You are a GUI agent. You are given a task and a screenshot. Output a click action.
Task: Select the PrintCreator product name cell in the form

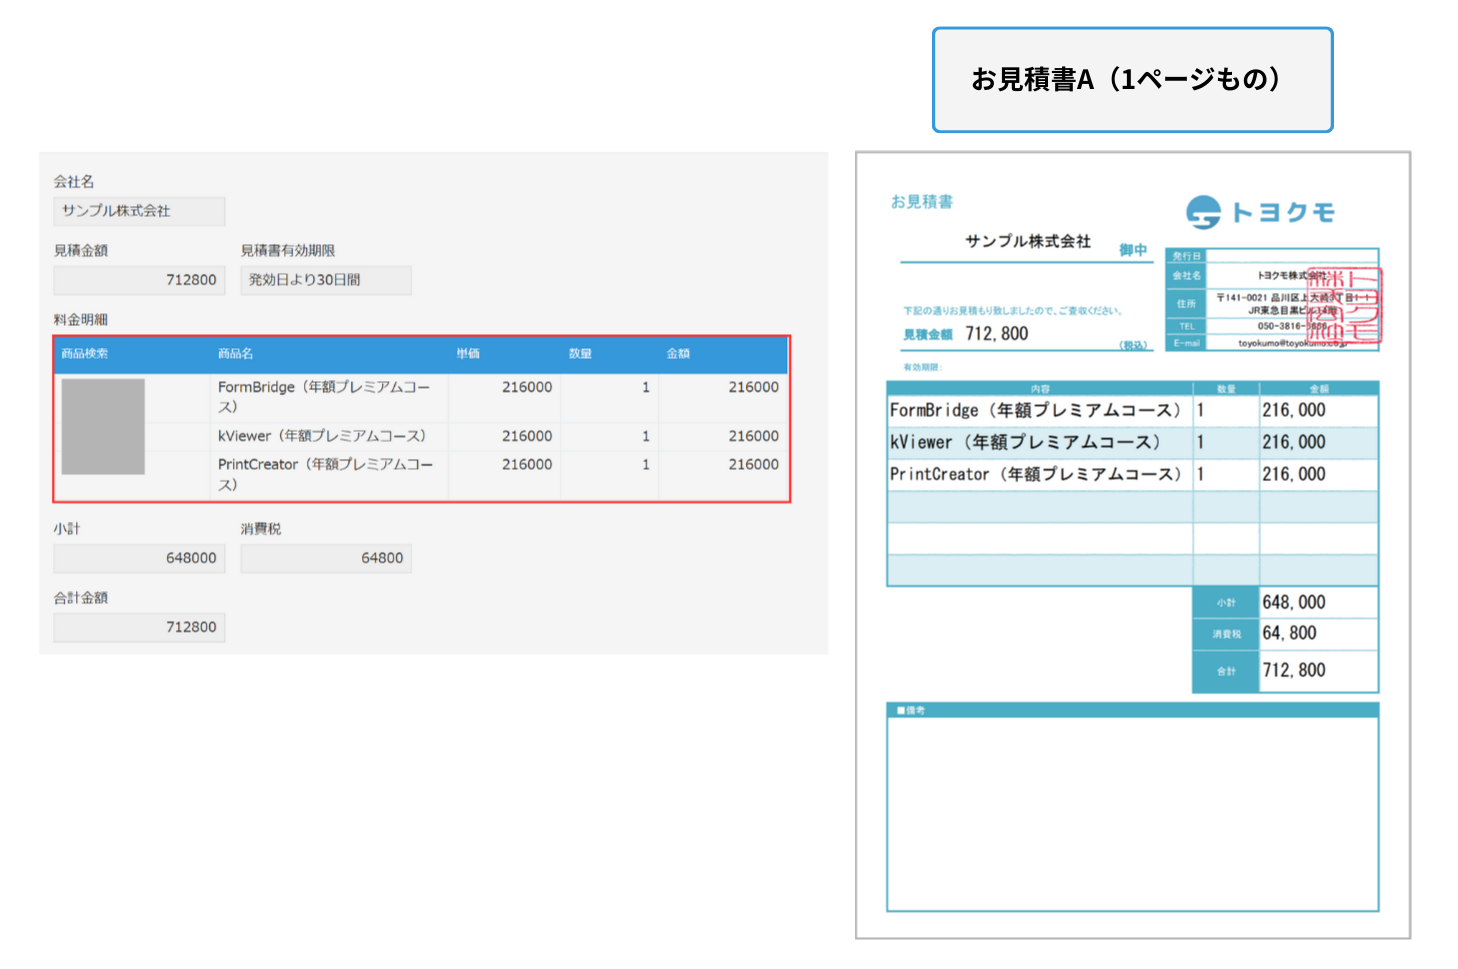coord(325,474)
